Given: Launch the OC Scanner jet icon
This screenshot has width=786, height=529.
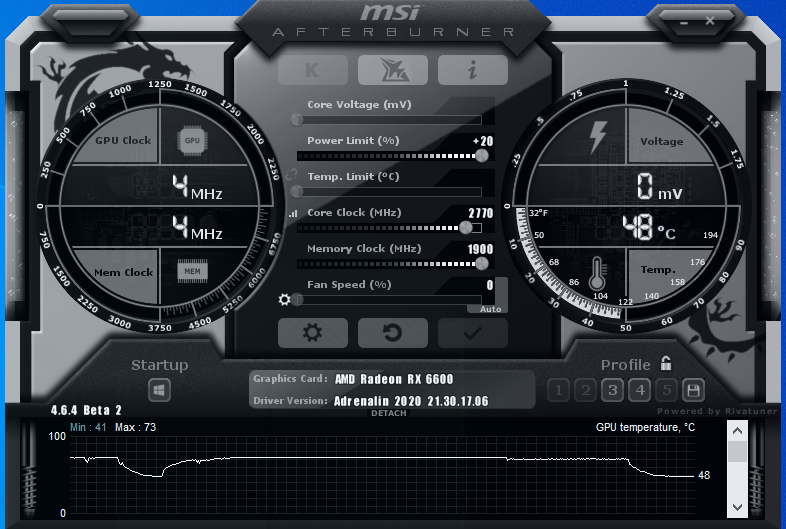Looking at the screenshot, I should click(393, 70).
